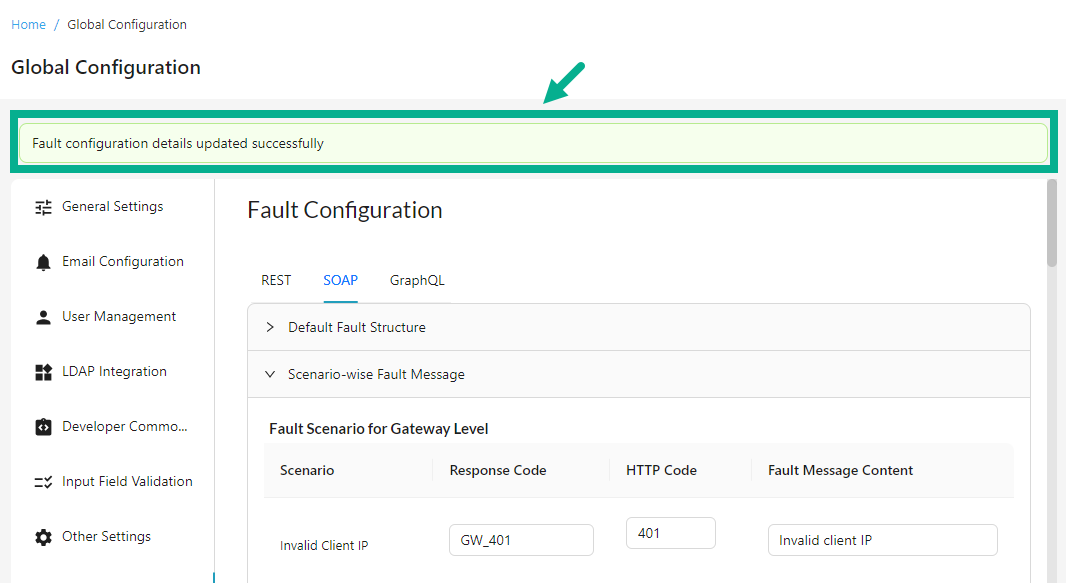
Task: Select the Developer Commons code-box icon
Action: (42, 426)
